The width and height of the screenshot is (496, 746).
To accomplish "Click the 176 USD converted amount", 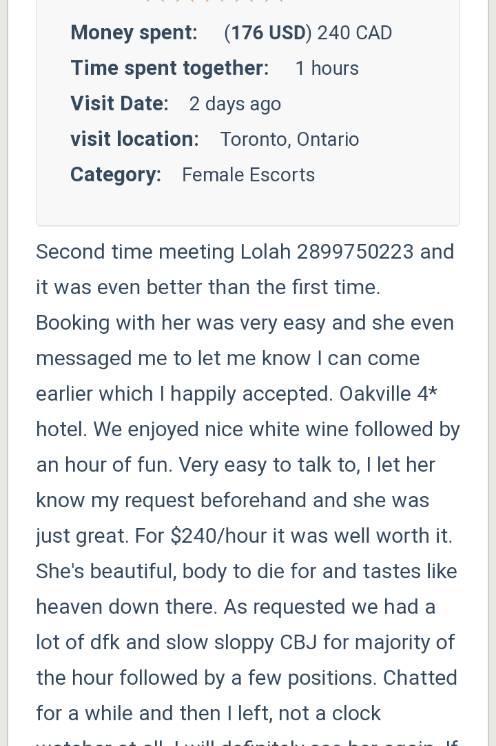I will 268,33.
